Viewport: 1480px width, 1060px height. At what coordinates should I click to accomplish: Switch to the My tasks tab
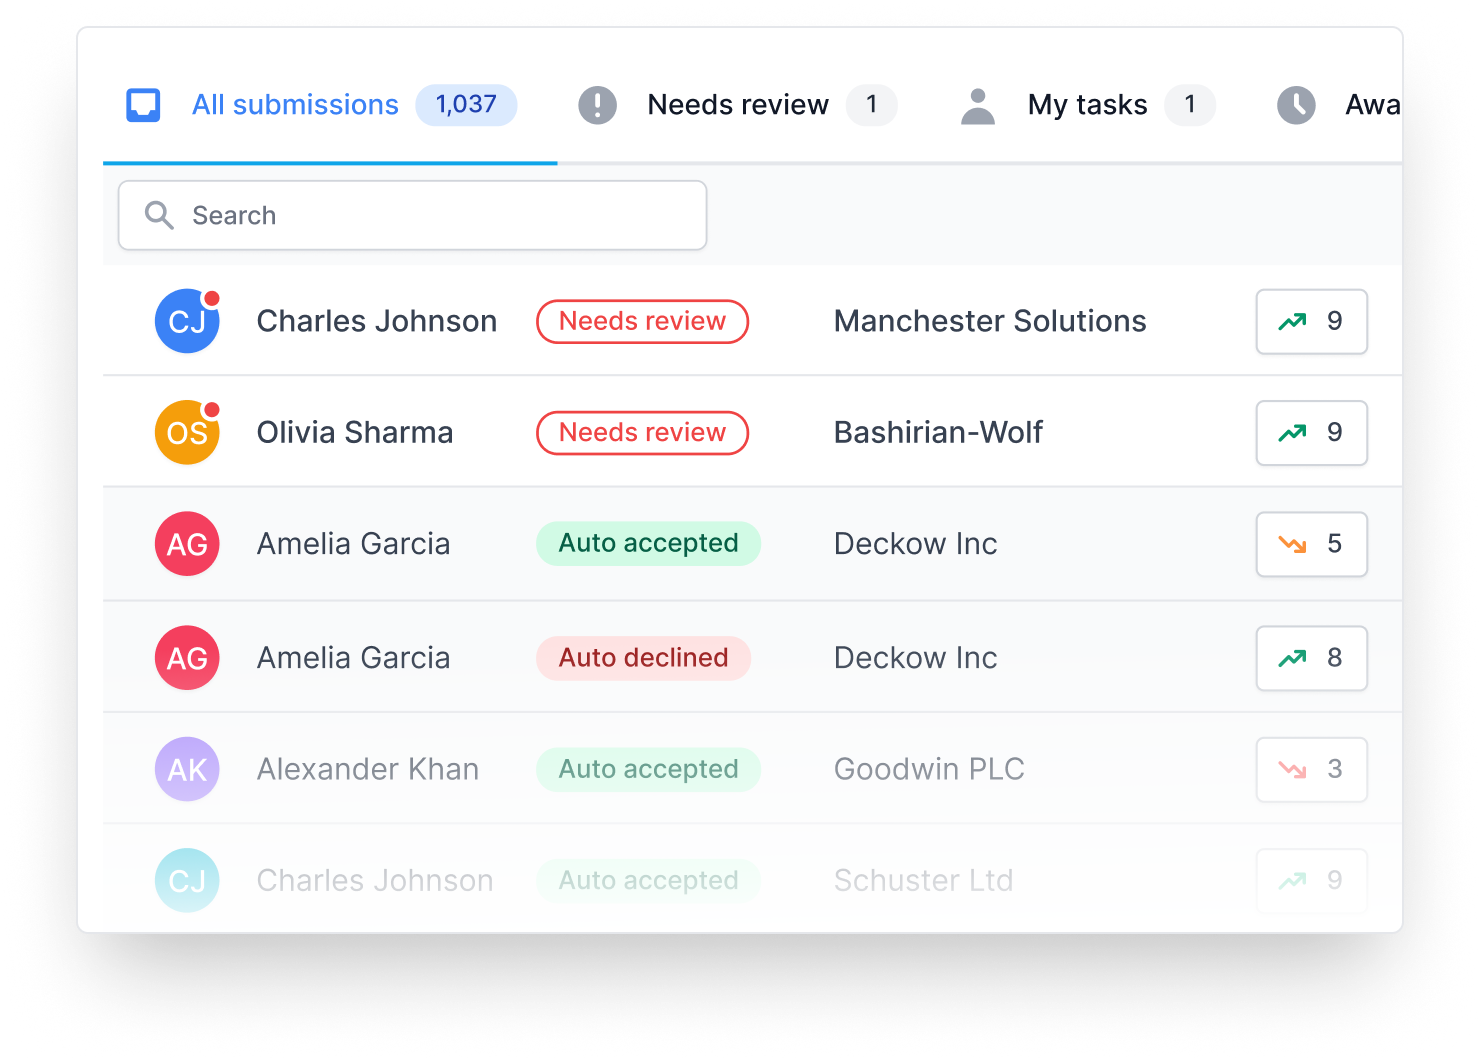[1086, 105]
